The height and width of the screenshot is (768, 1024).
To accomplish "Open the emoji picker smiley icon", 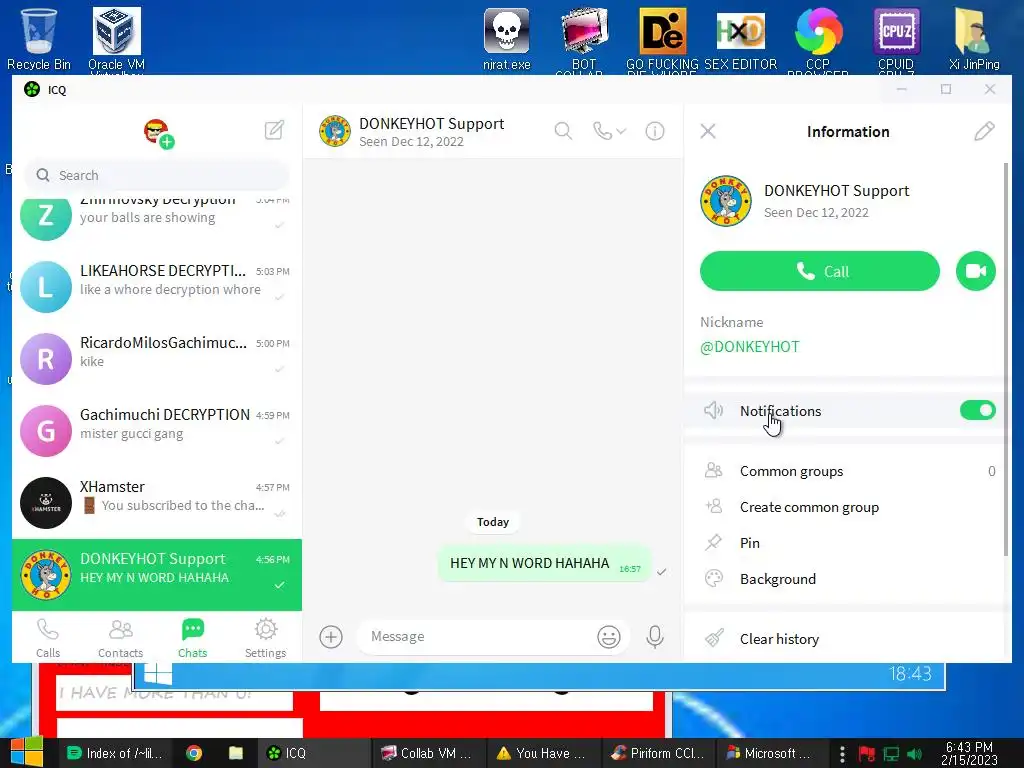I will [609, 636].
